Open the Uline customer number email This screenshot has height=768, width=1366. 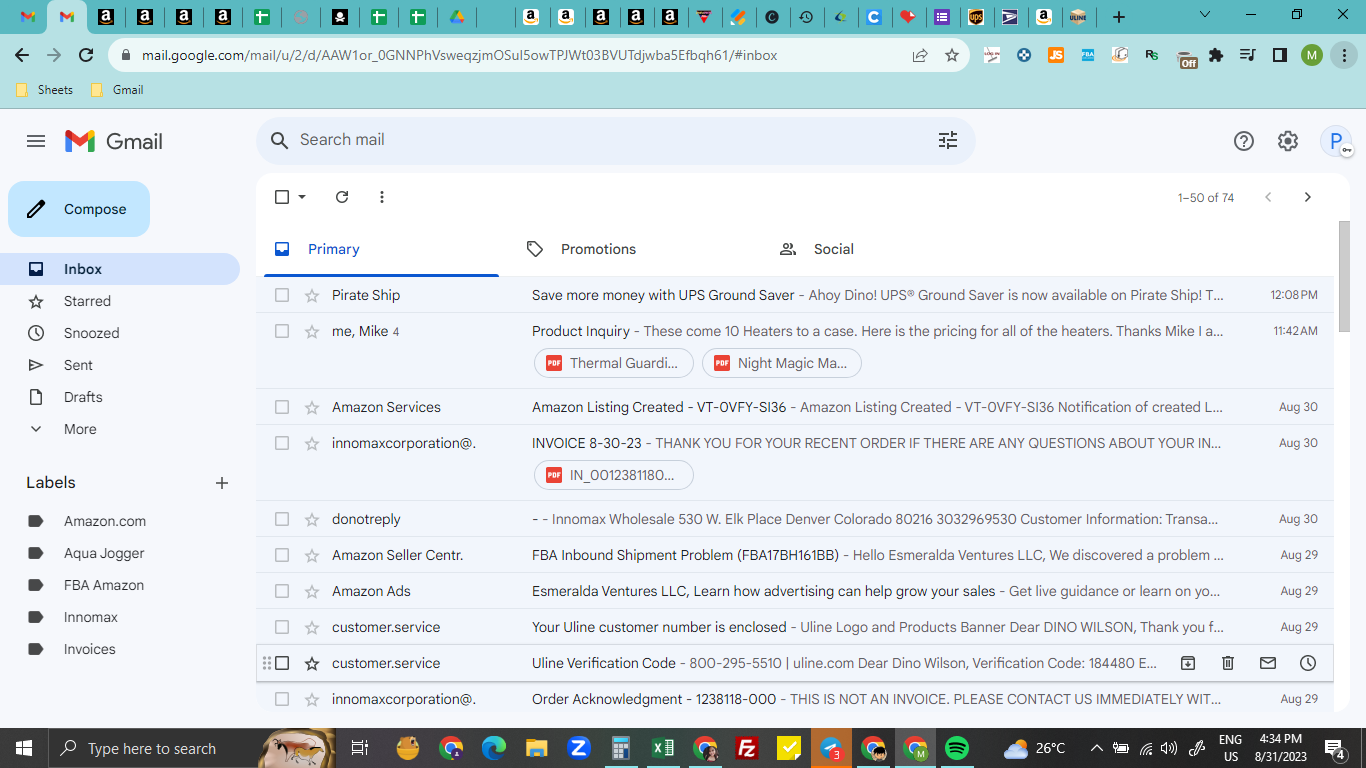795,627
